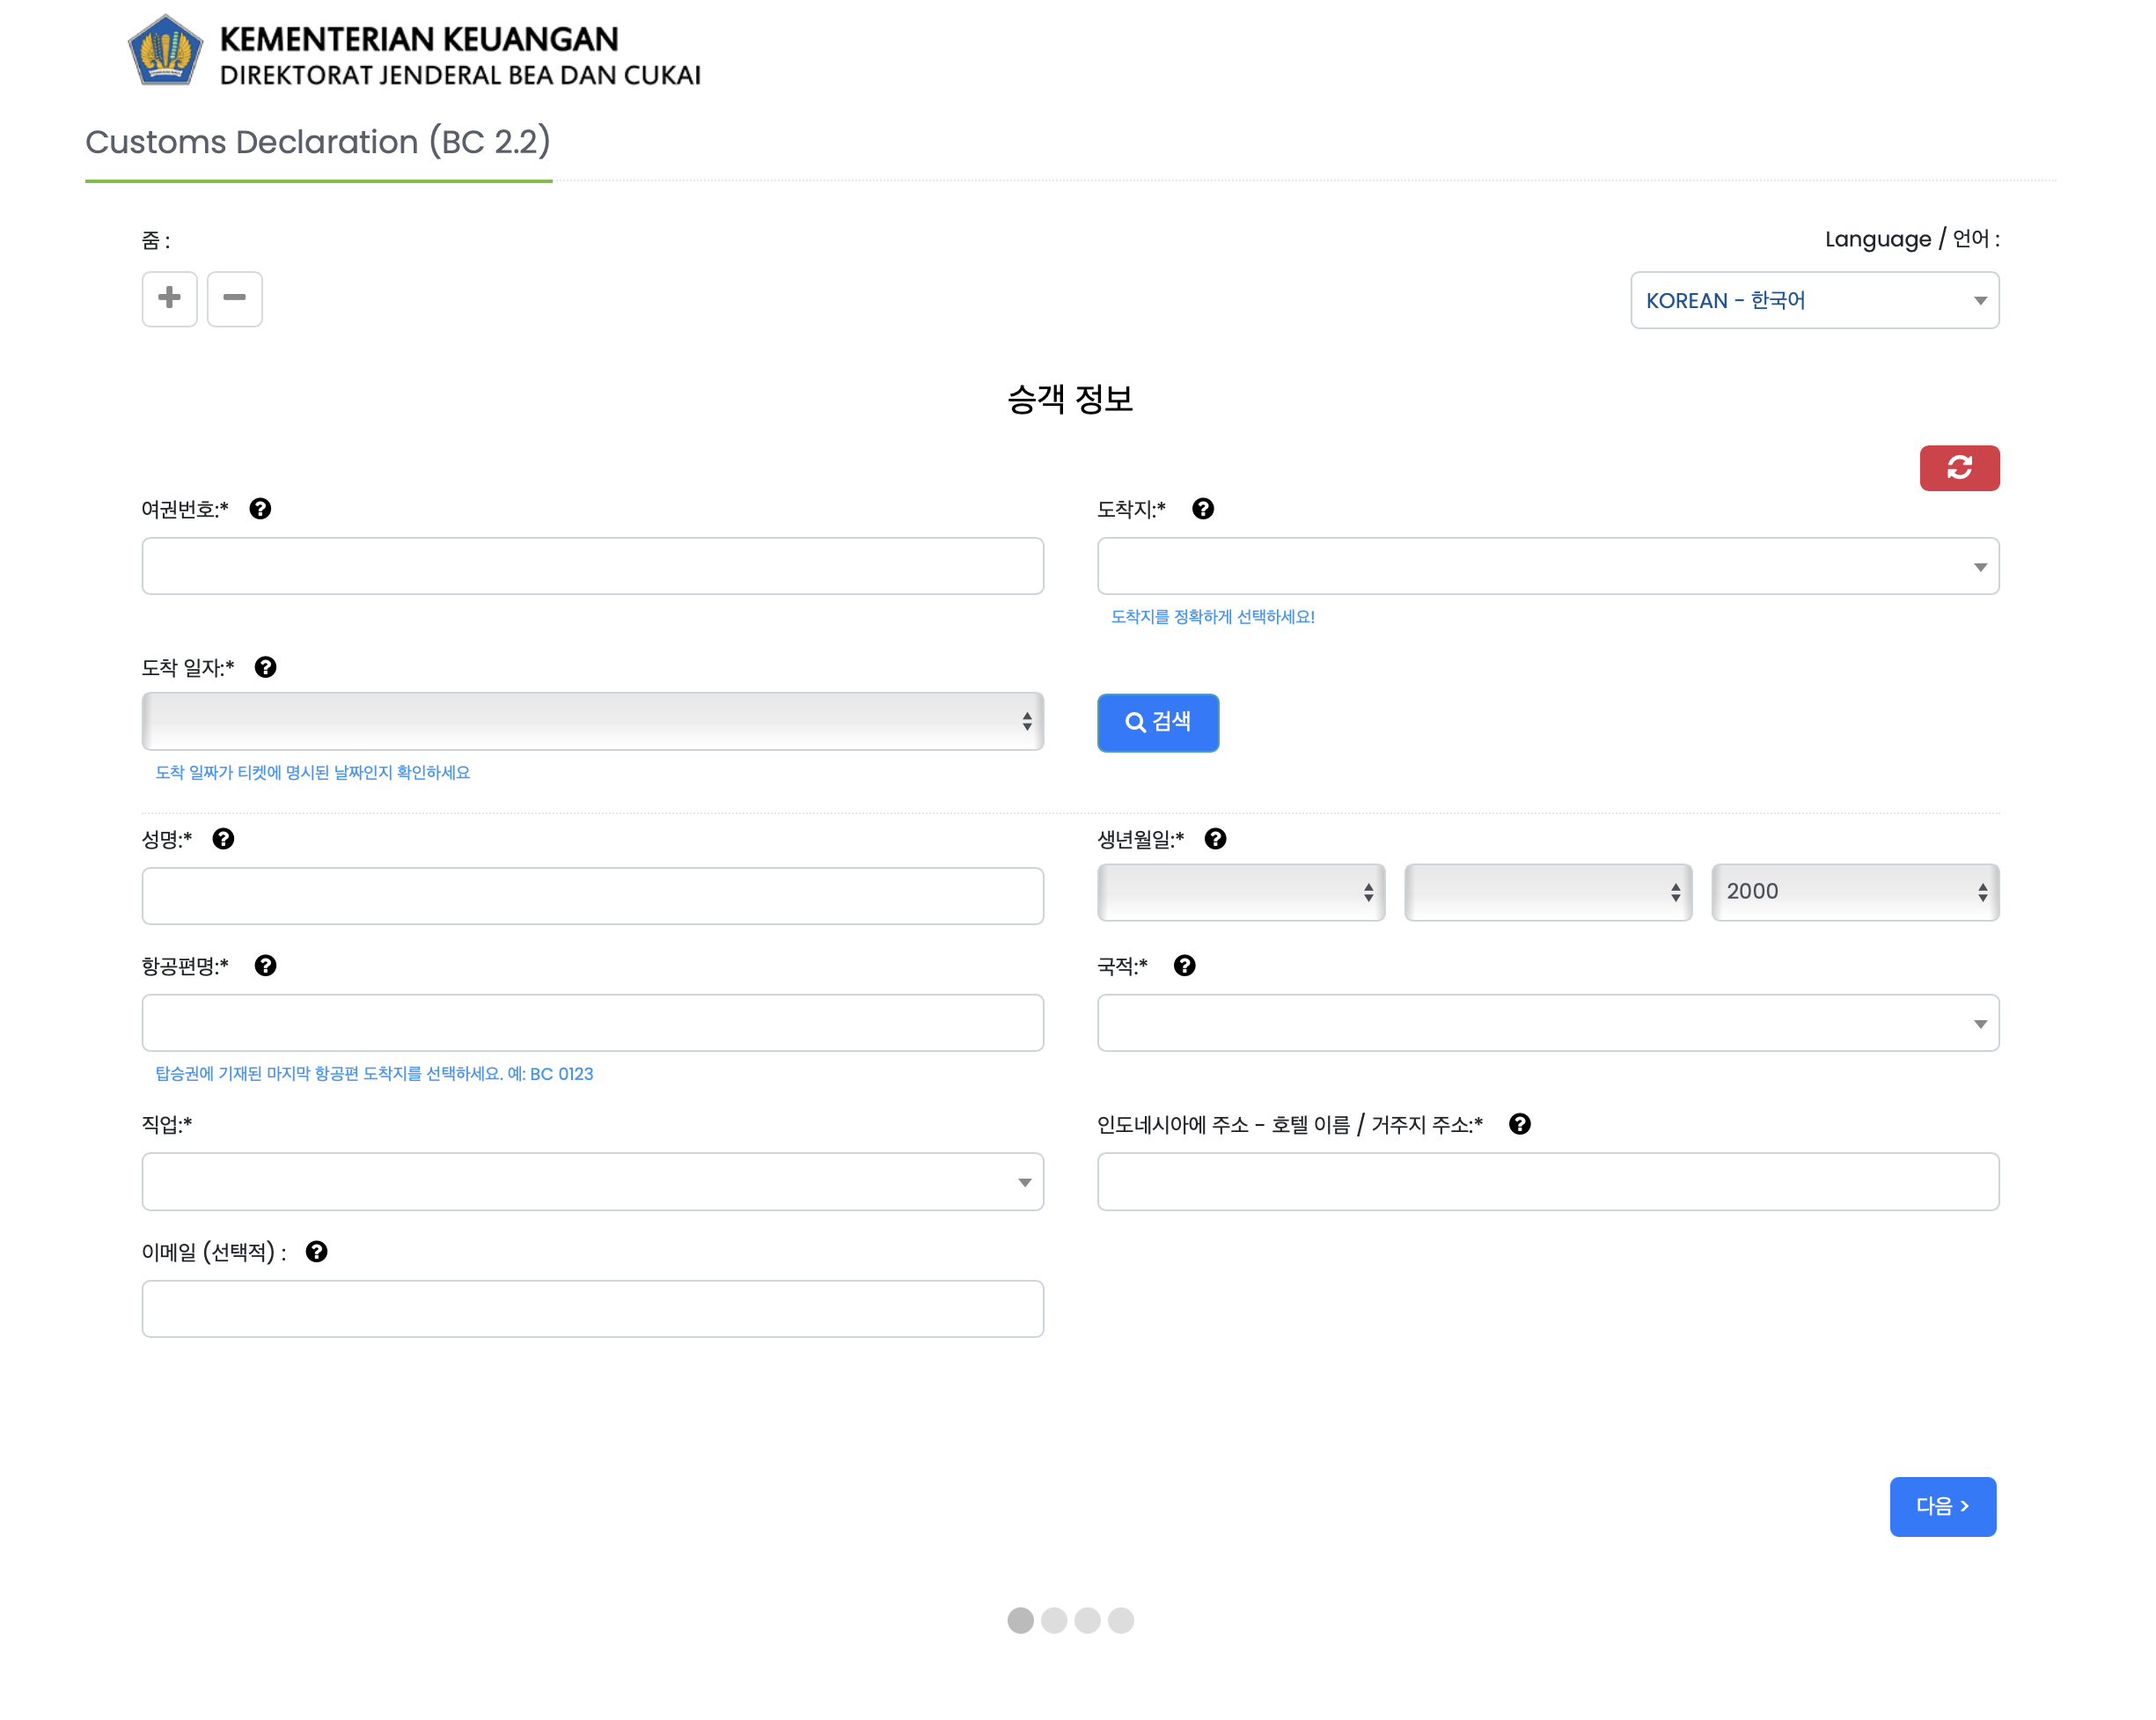Select the second step indicator dot

[1054, 1621]
